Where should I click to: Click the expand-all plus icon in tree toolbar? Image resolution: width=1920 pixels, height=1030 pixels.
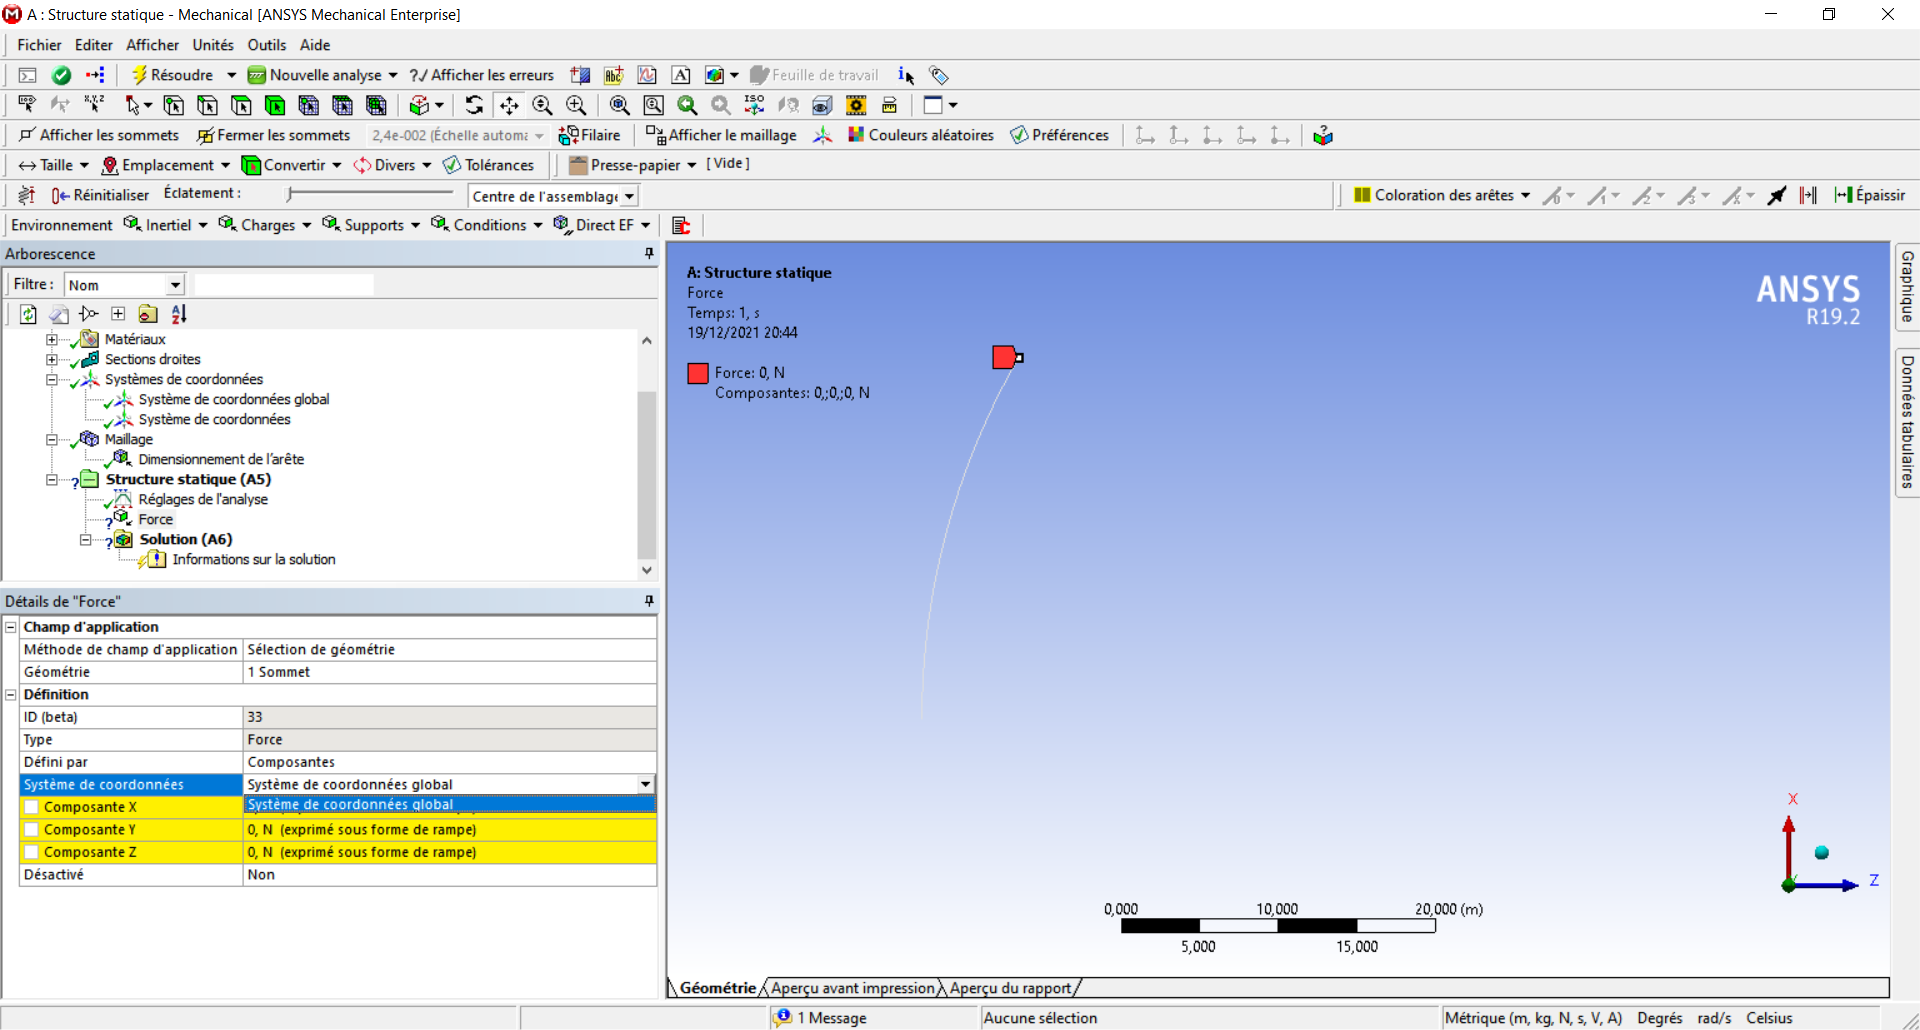coord(118,314)
